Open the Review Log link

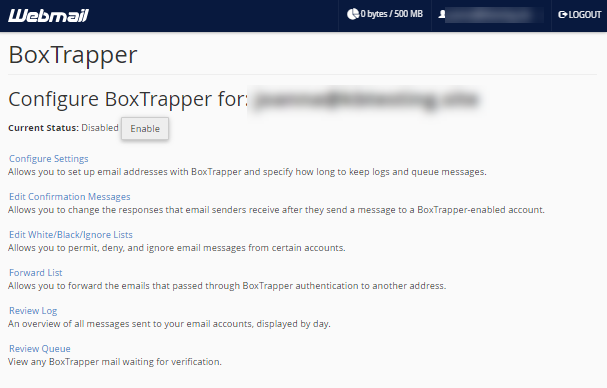point(33,311)
